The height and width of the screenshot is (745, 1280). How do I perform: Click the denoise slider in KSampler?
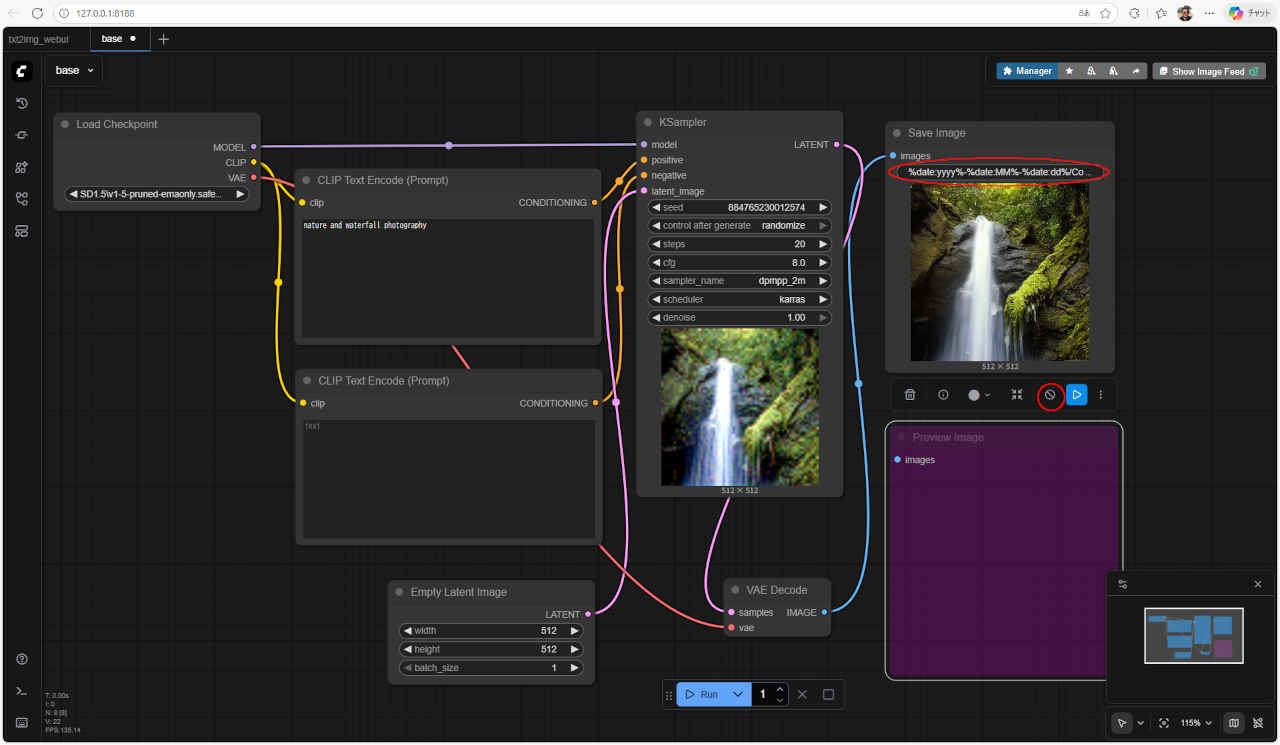[739, 318]
